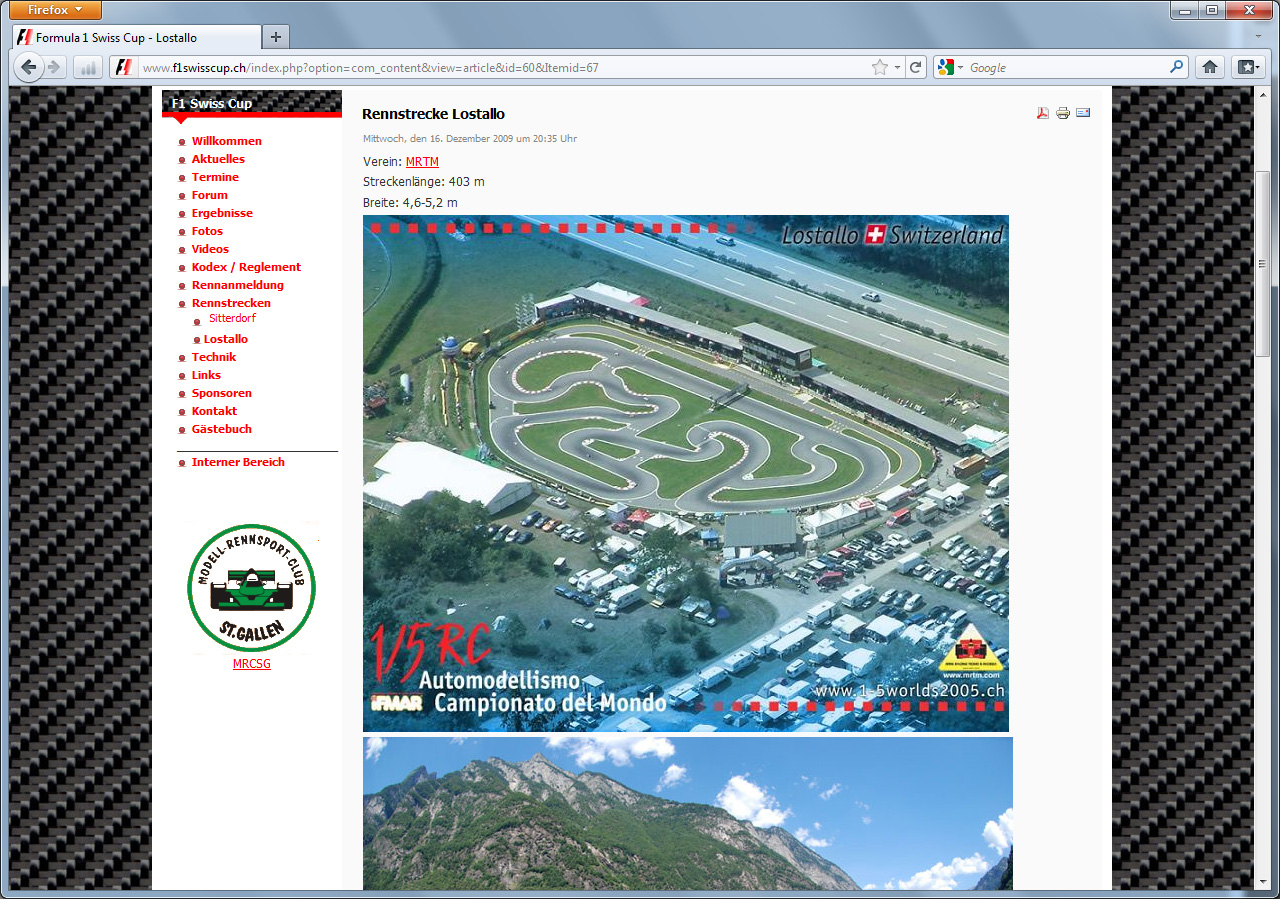Select the Lostallo submenu item
1280x899 pixels.
tap(226, 339)
